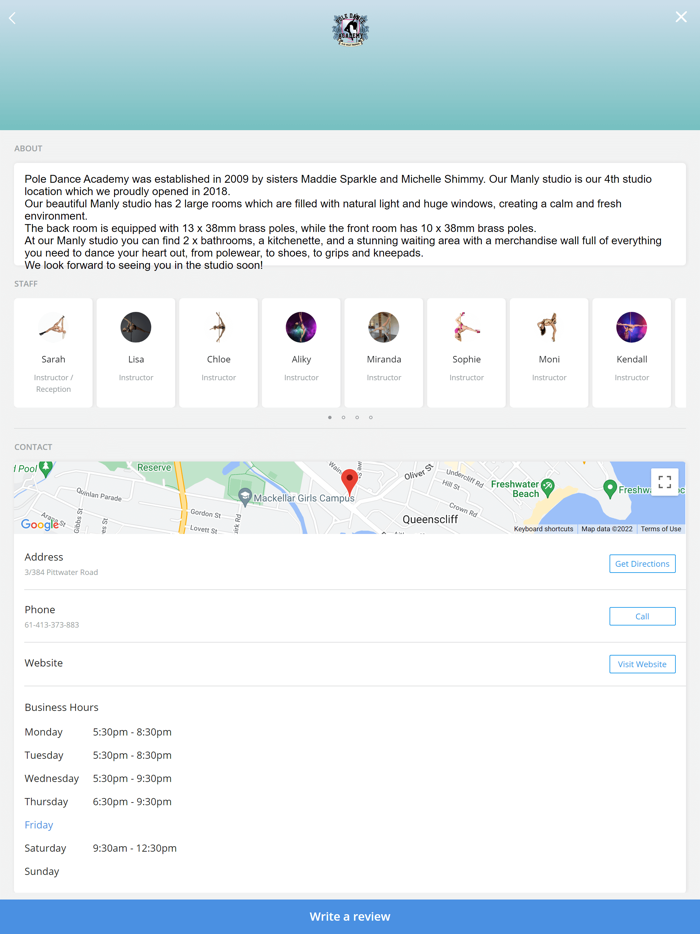Click the Business Hours heading
Screen dimensions: 700x934
pyautogui.click(x=61, y=708)
